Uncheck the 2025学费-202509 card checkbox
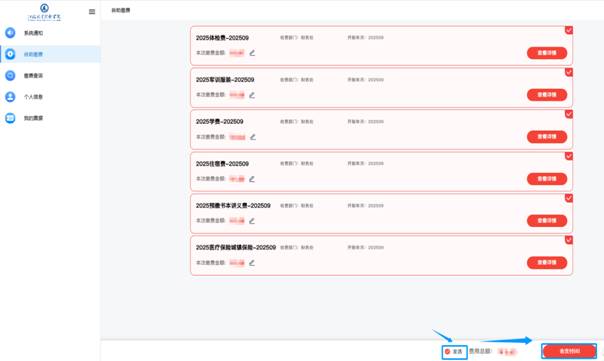Viewport: 604px width, 361px height. click(x=569, y=114)
